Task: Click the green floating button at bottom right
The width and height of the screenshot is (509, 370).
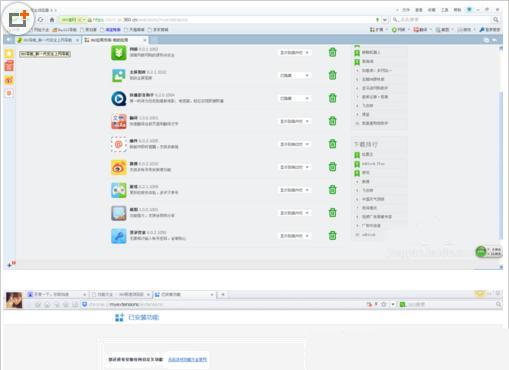Action: 481,251
